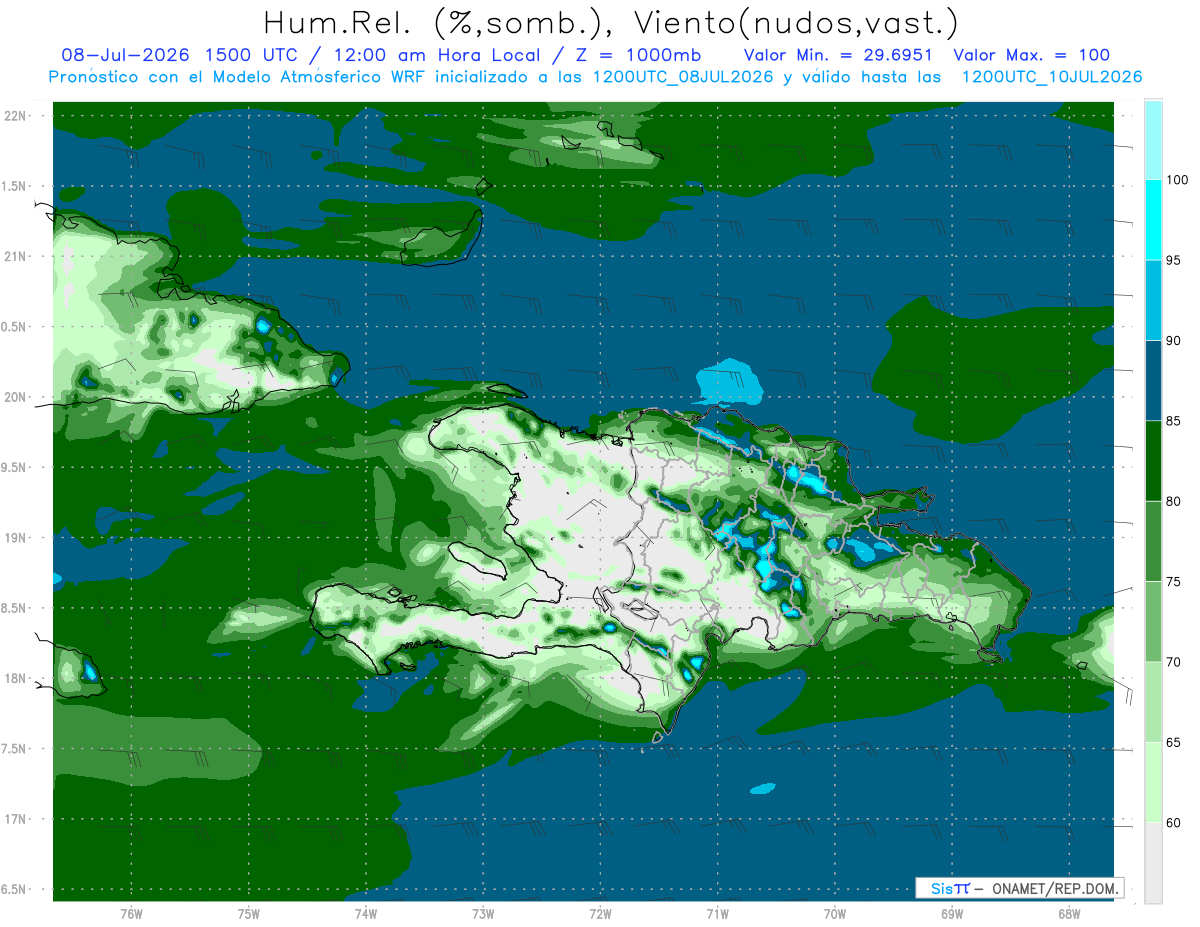Screen dimensions: 1200x927
Task: Click the '6.5N' latitude label
Action: coord(15,889)
